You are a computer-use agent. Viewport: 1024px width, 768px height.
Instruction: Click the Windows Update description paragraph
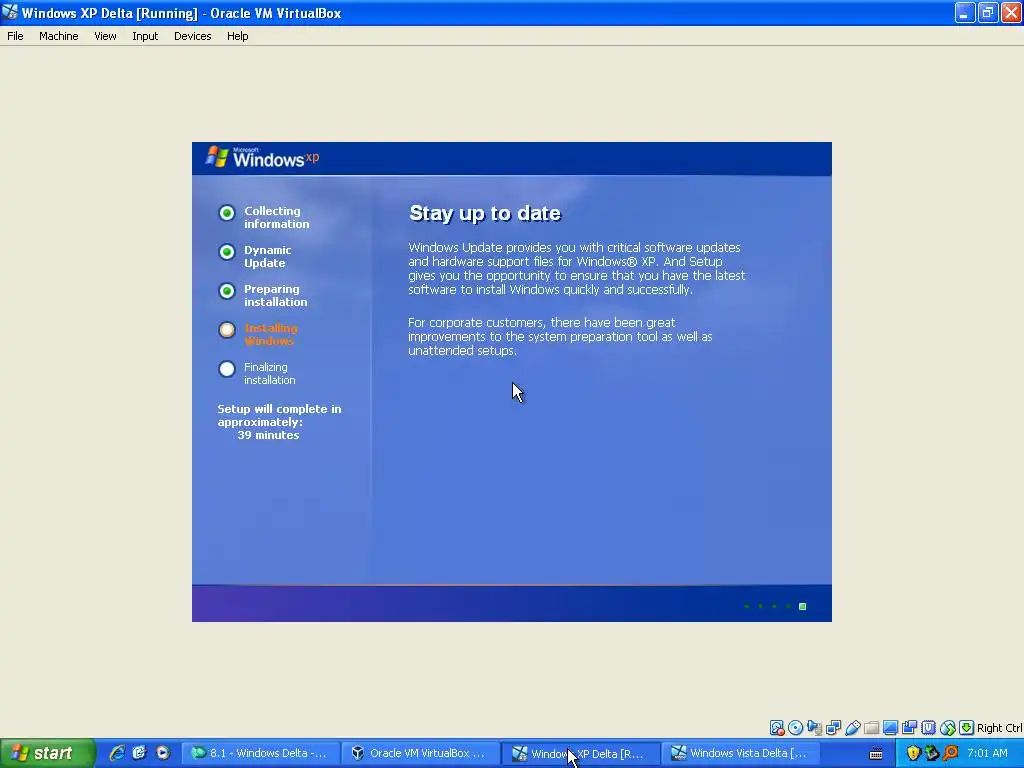point(577,268)
